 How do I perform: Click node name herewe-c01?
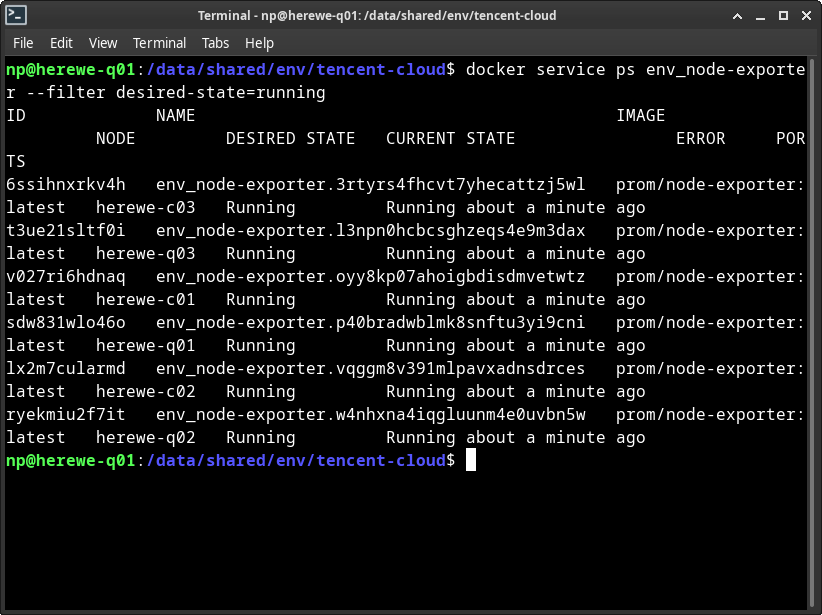(x=146, y=300)
